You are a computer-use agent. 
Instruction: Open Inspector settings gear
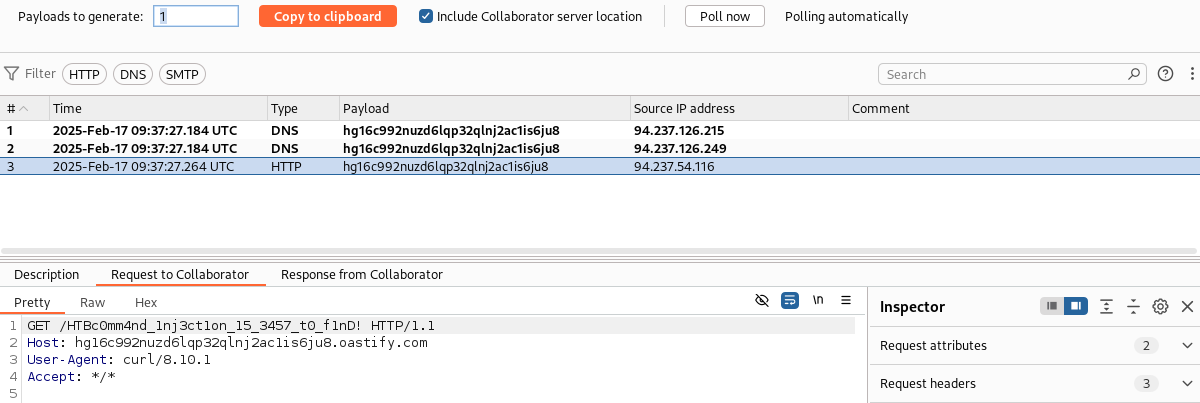pyautogui.click(x=1160, y=307)
